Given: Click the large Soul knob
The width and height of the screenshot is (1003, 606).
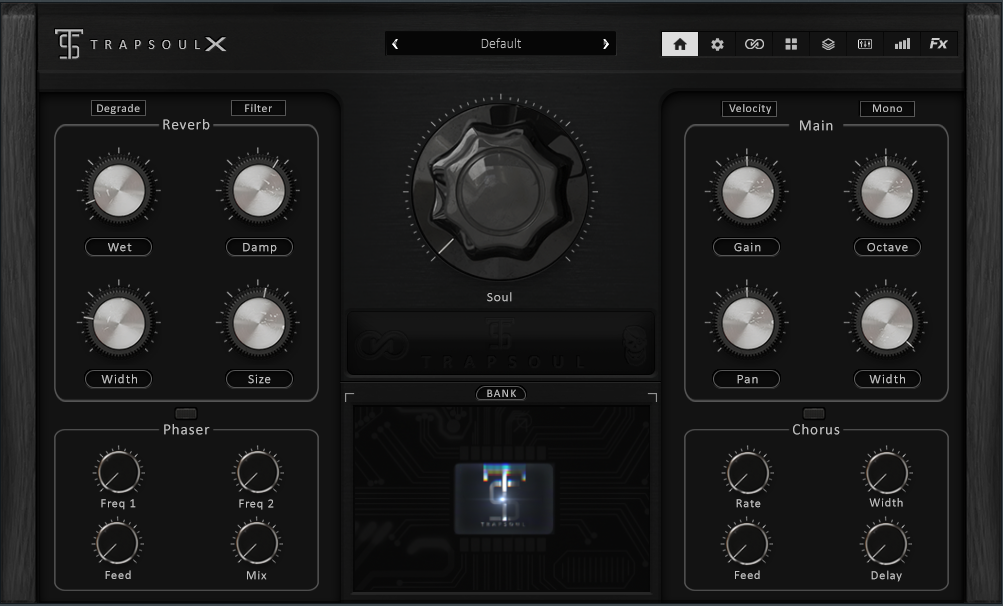Looking at the screenshot, I should coord(499,191).
